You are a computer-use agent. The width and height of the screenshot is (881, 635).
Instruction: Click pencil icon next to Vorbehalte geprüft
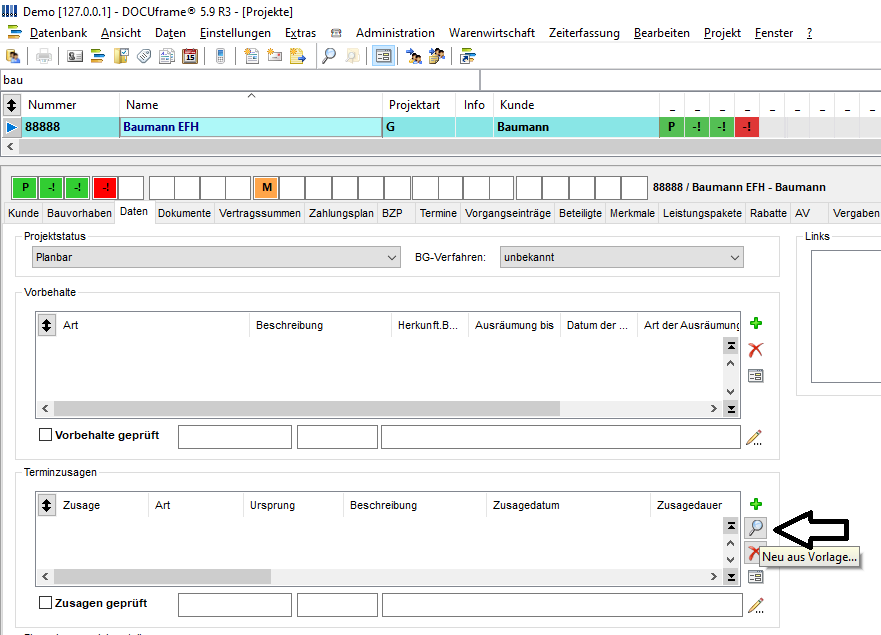point(754,437)
